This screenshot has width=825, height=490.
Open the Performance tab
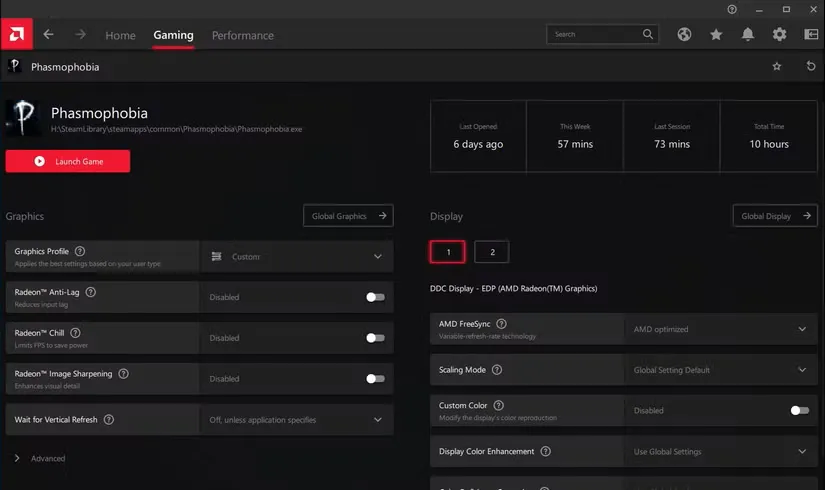click(x=243, y=35)
